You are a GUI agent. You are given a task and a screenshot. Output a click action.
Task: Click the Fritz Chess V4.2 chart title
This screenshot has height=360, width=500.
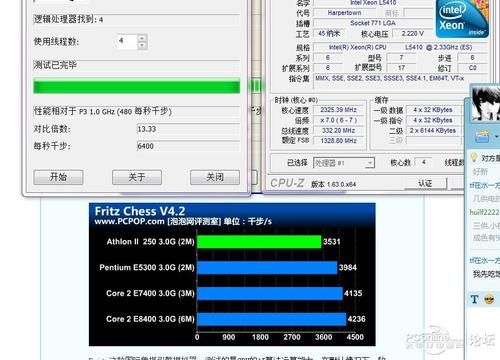coord(140,211)
